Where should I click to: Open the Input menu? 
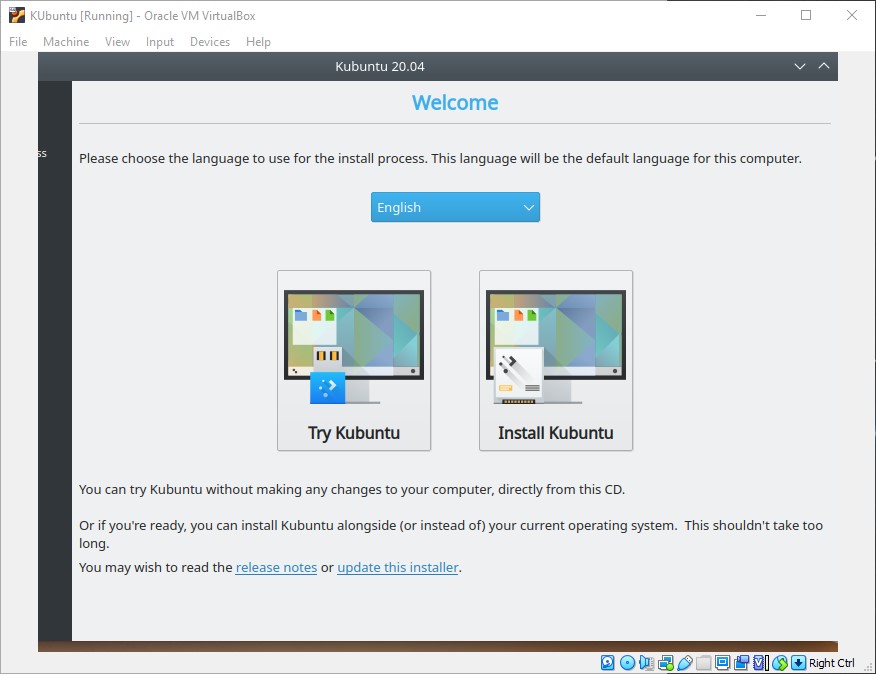click(x=160, y=42)
